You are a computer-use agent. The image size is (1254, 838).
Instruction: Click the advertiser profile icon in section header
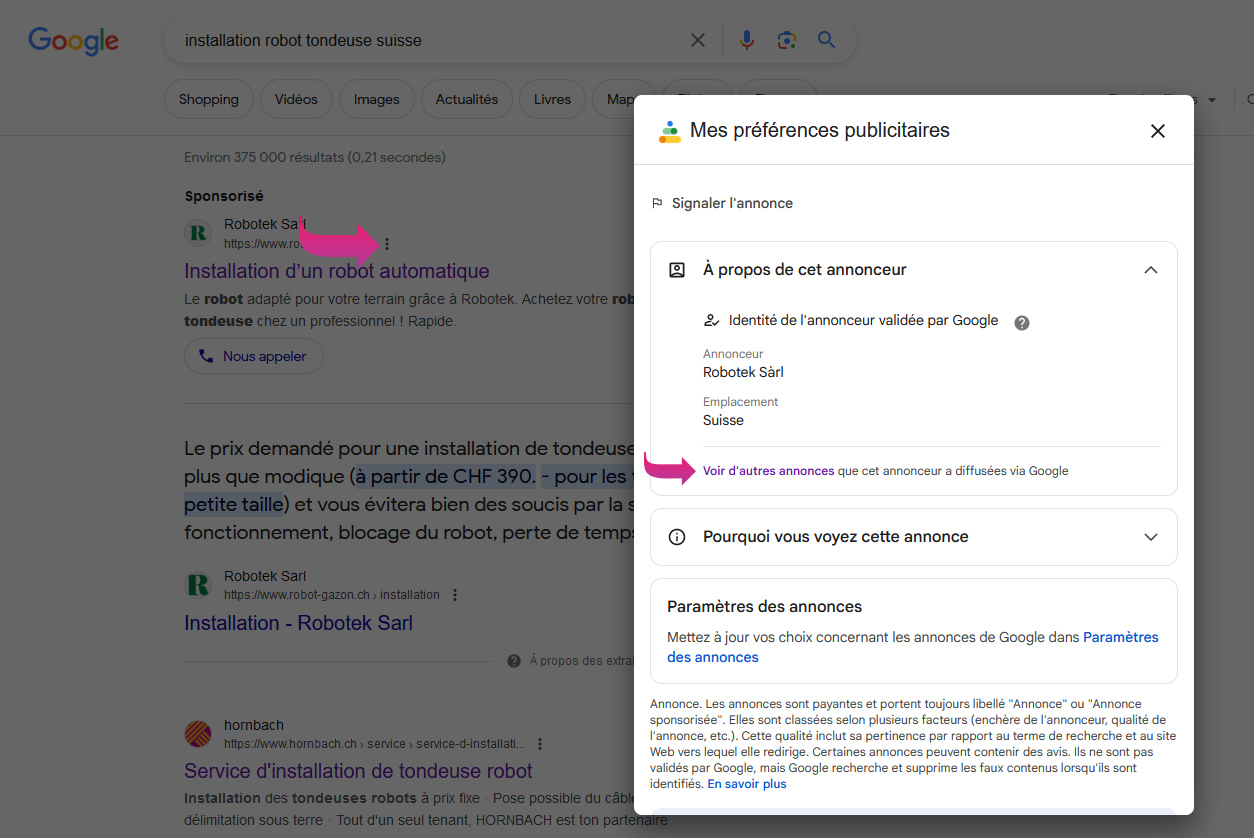pyautogui.click(x=677, y=270)
